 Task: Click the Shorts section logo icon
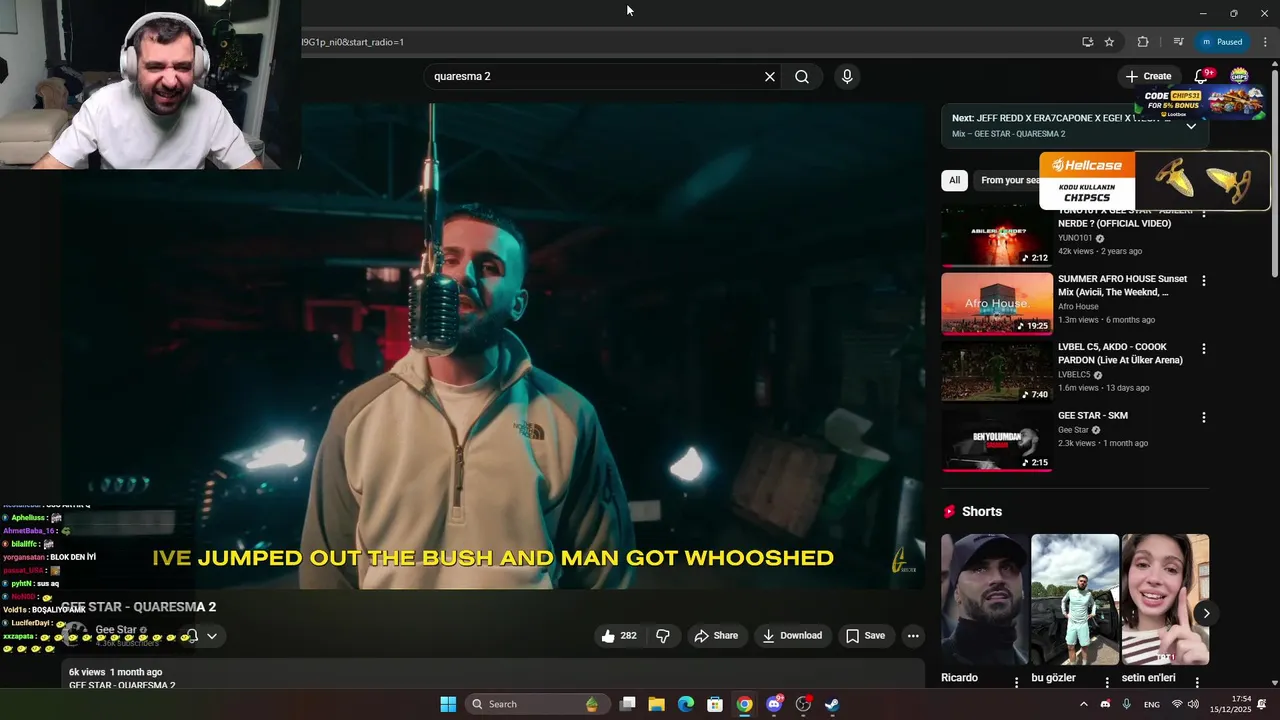point(950,511)
